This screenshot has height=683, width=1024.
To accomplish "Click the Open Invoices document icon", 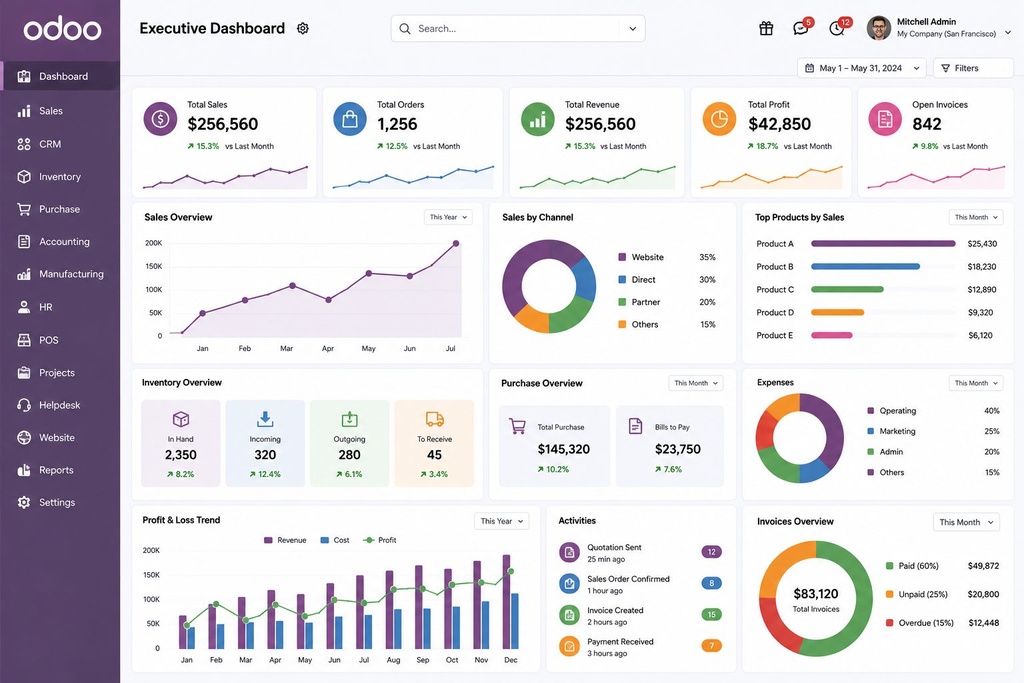I will (885, 119).
